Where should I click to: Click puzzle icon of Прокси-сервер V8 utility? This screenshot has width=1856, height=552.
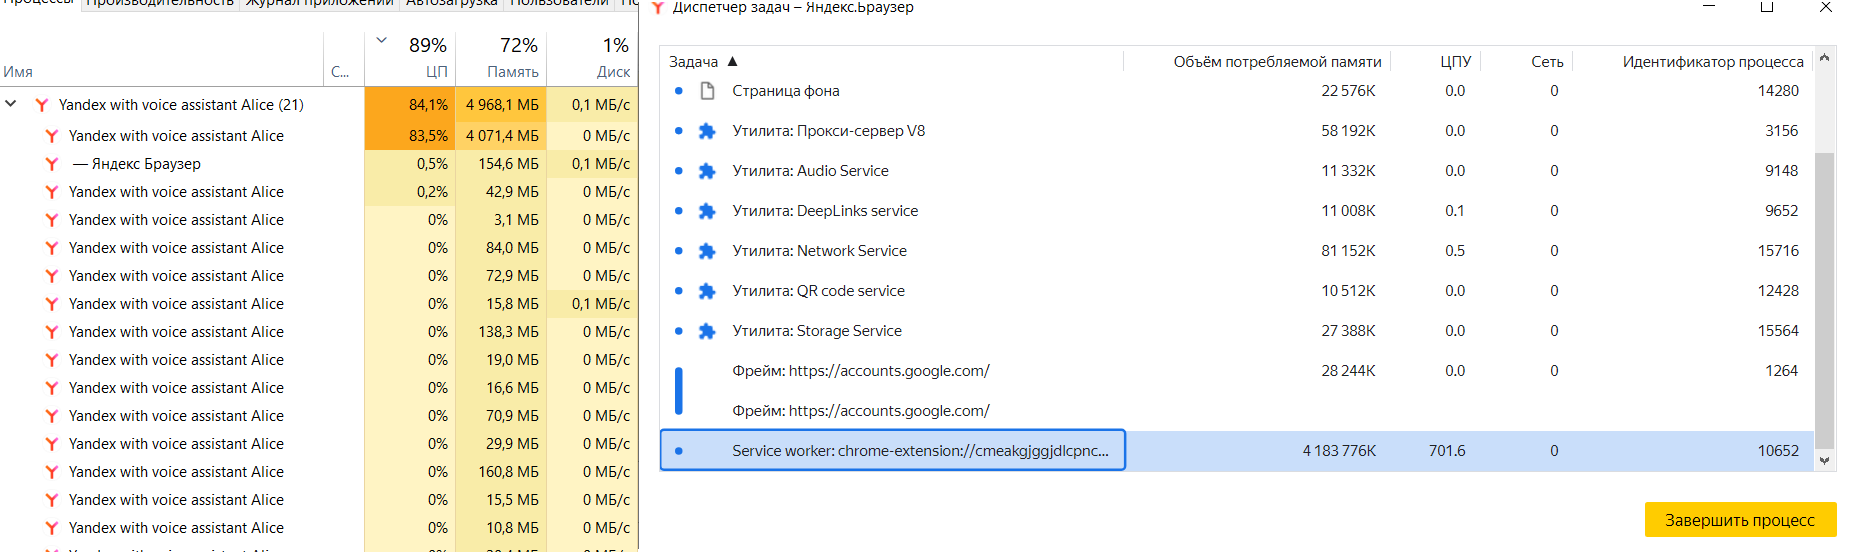[x=707, y=131]
